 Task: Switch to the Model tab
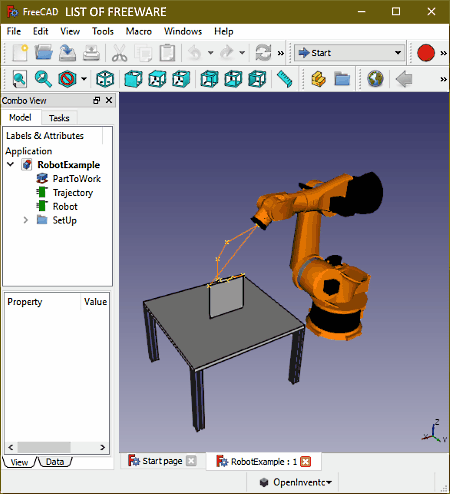pyautogui.click(x=20, y=117)
